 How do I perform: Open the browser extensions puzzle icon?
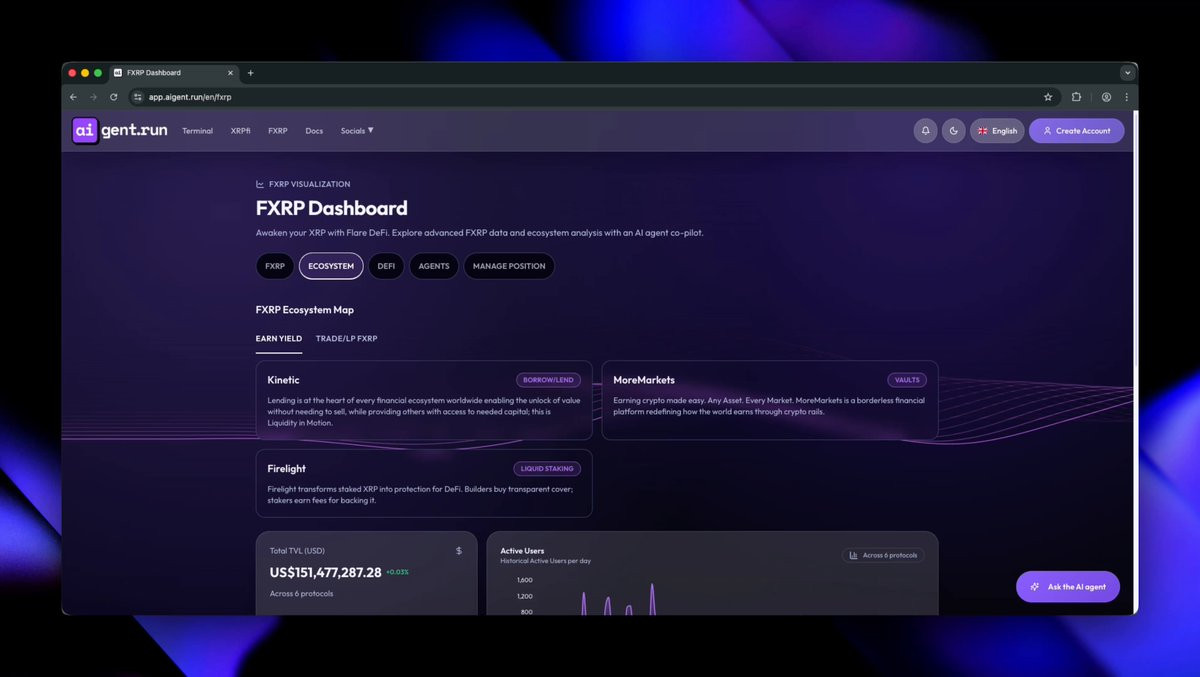point(1076,97)
